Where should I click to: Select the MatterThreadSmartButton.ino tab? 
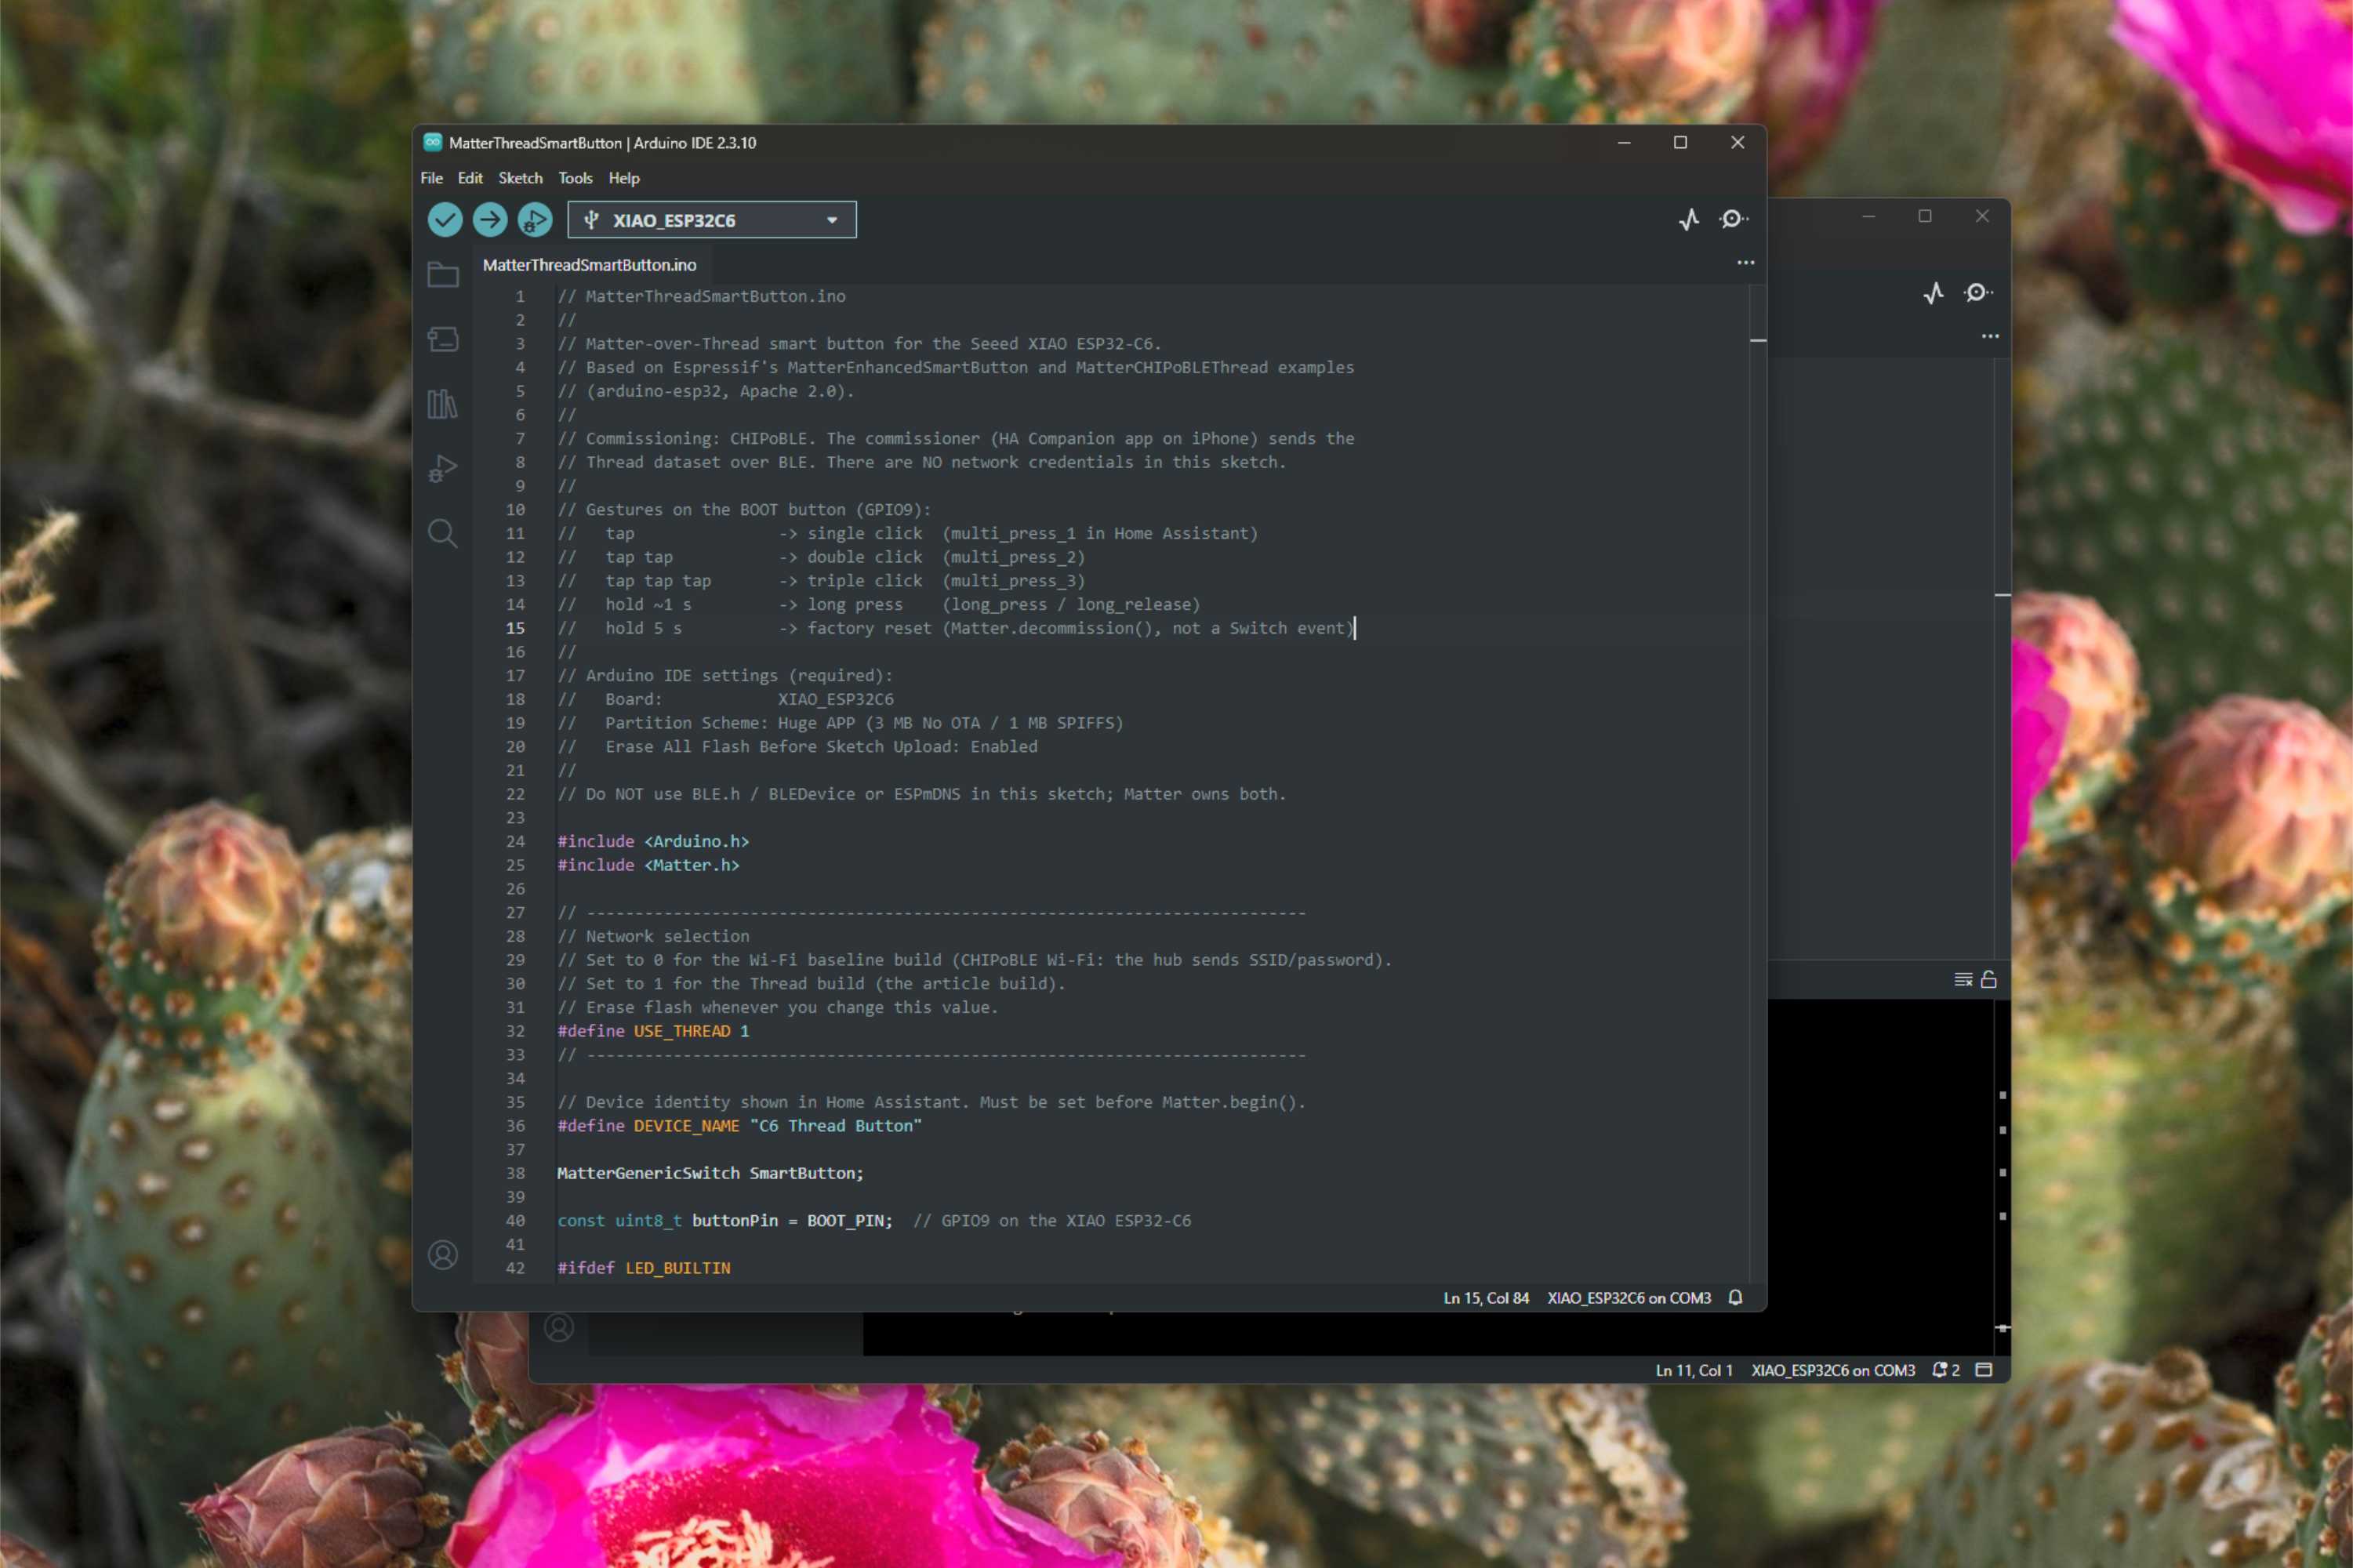(590, 265)
